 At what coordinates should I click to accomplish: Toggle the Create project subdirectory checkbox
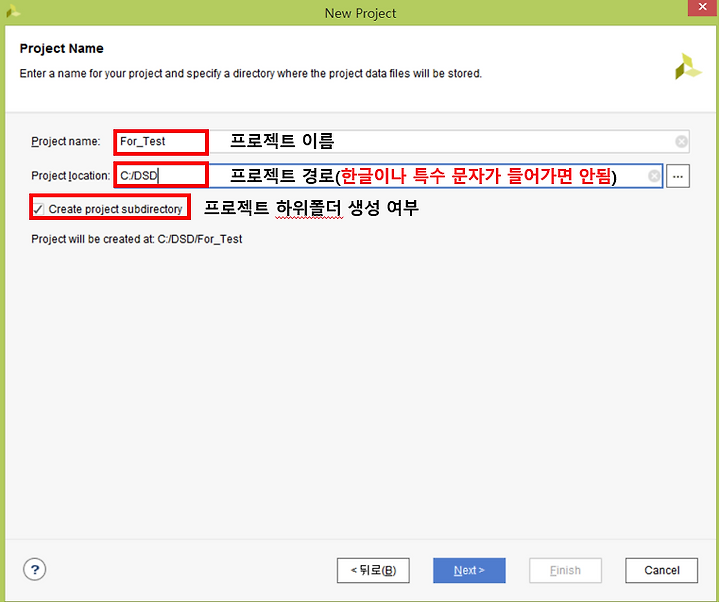[39, 209]
